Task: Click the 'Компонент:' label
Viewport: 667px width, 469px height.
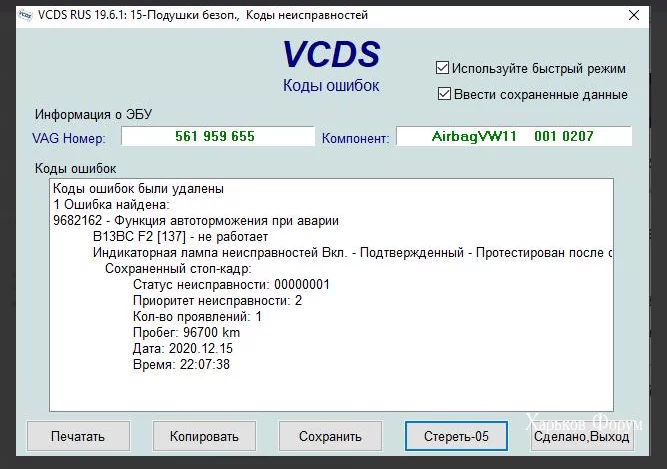Action: [355, 138]
